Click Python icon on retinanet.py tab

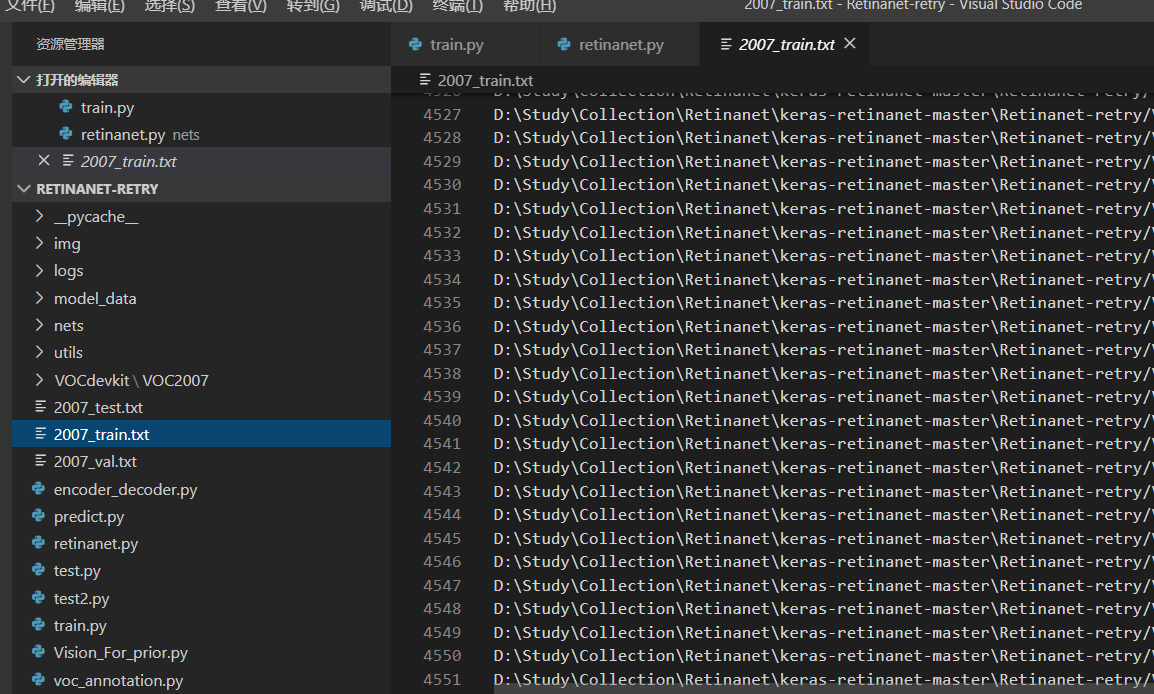coord(564,44)
